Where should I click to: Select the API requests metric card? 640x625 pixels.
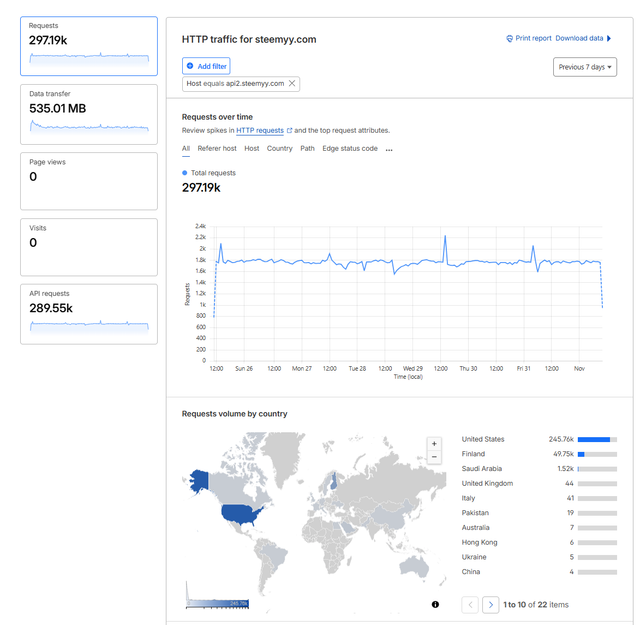tap(89, 314)
